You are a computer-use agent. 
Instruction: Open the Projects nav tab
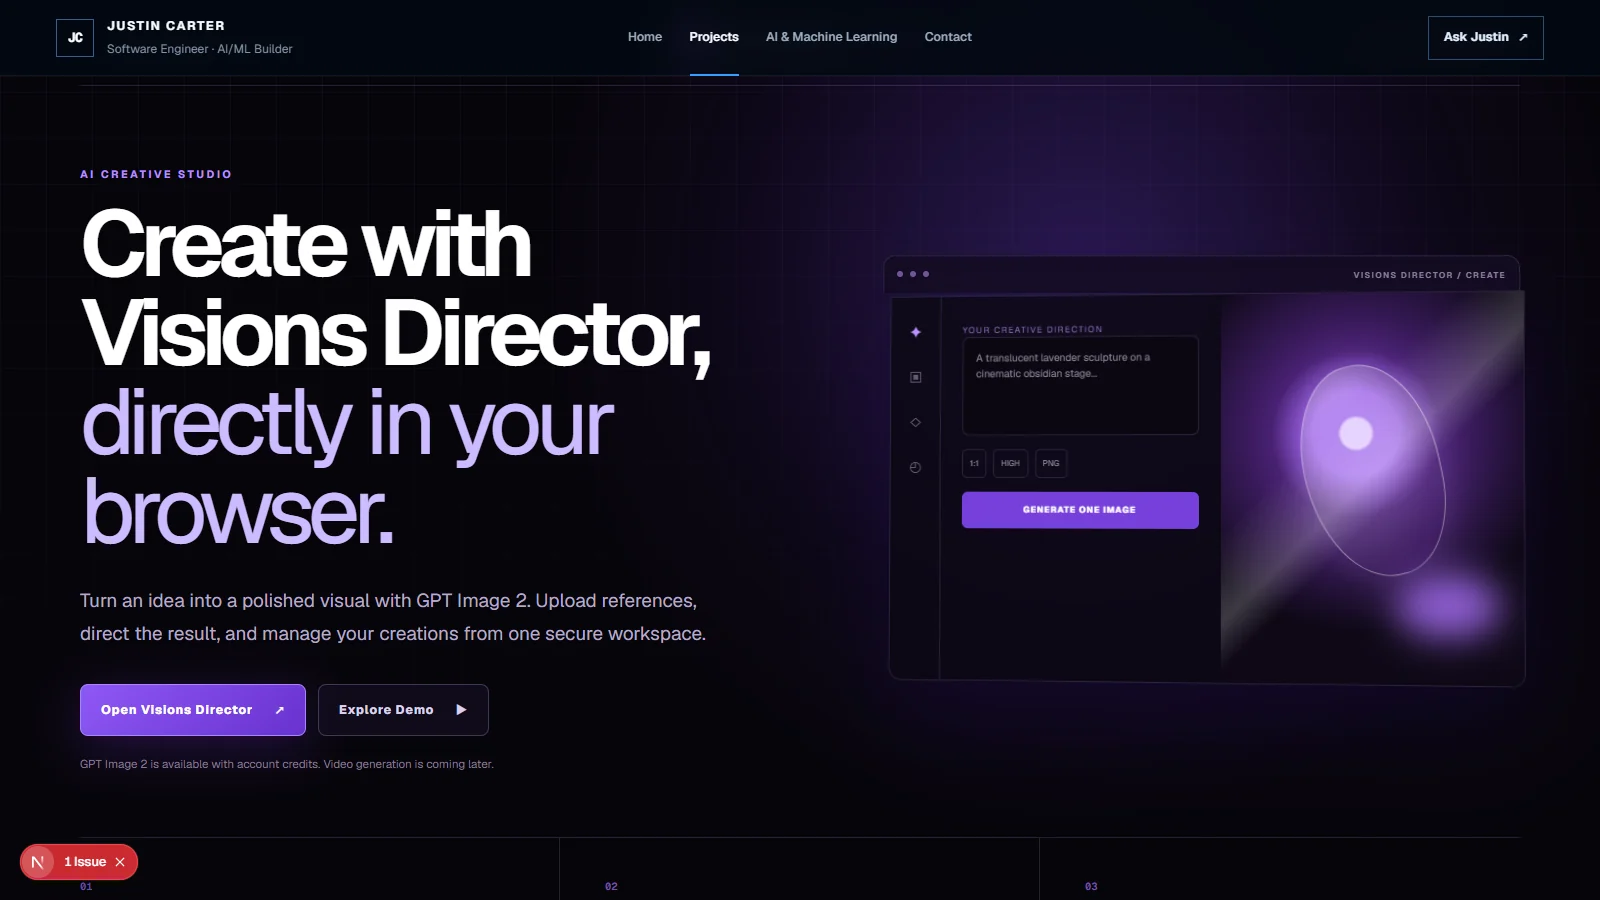(x=714, y=37)
